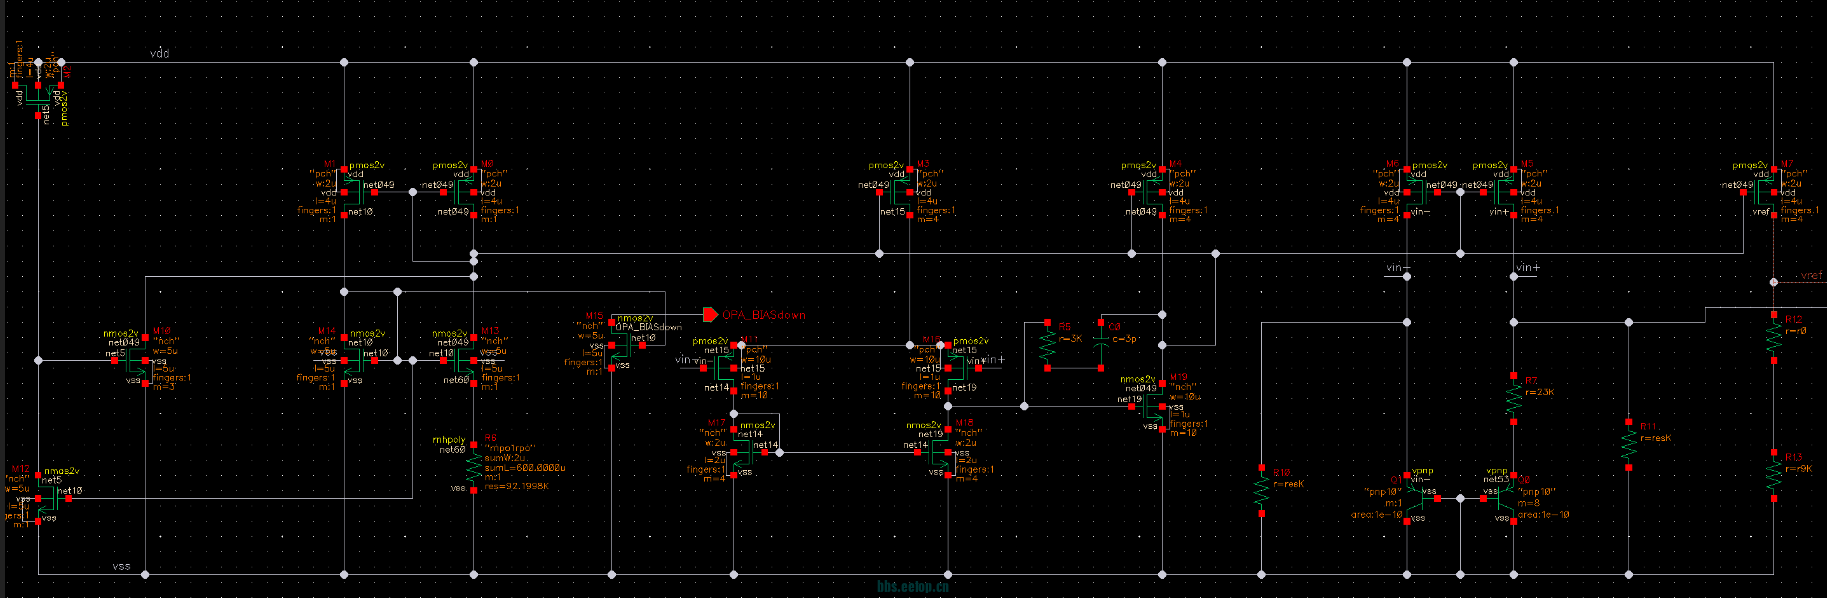
Task: Select the vref net label
Action: tap(1810, 276)
